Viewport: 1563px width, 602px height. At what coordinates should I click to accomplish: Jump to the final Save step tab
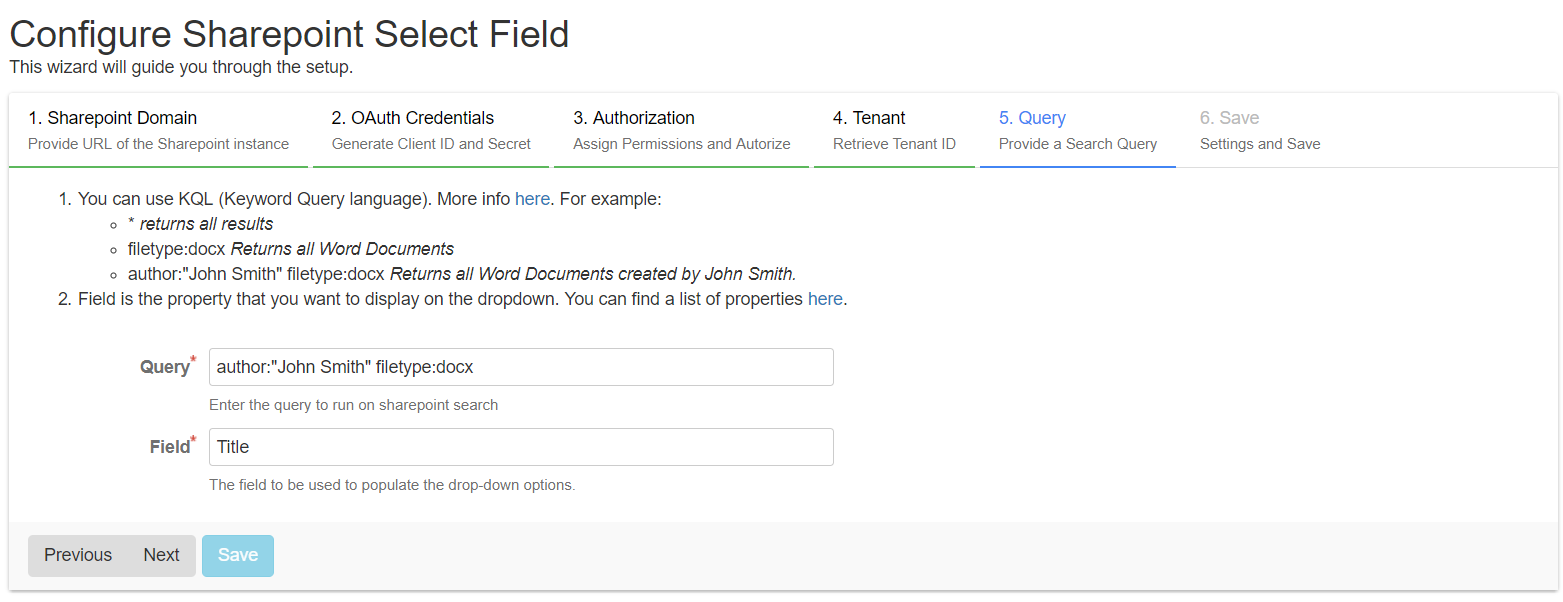coord(1259,130)
